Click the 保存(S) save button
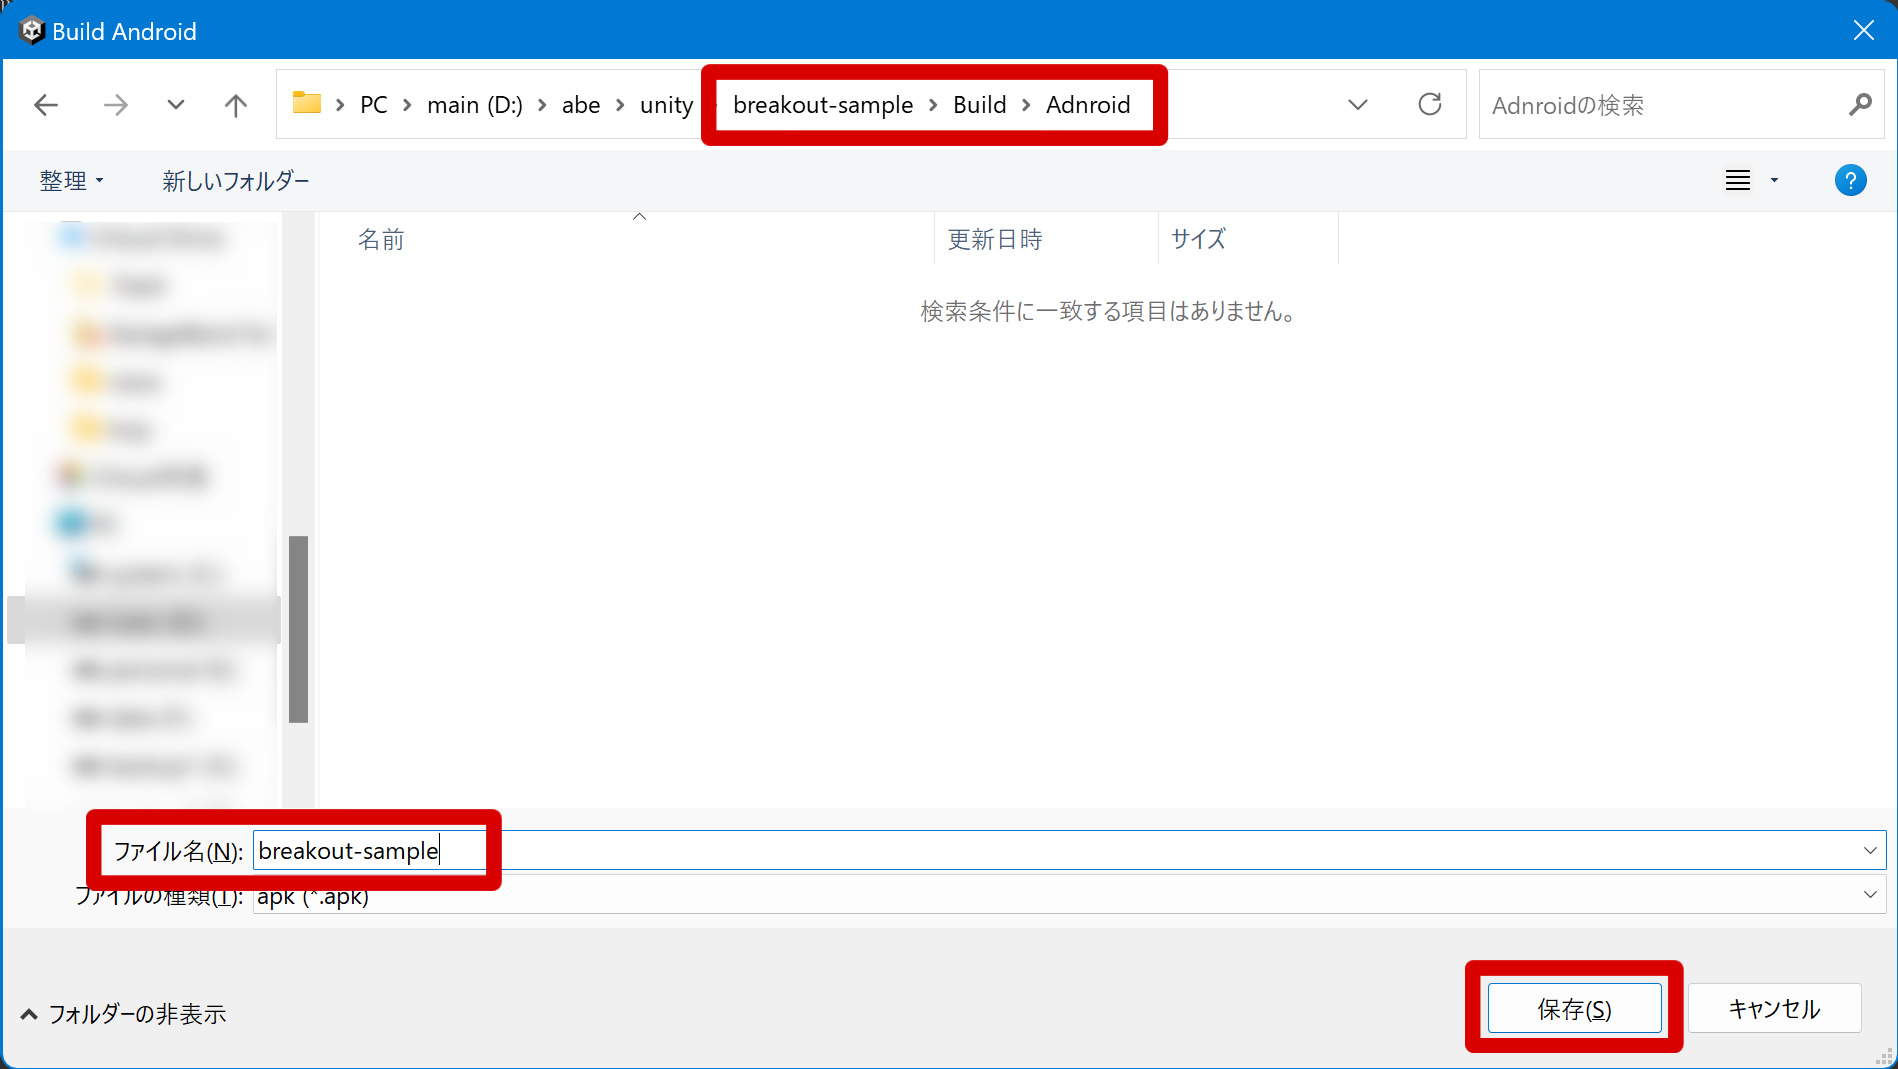The width and height of the screenshot is (1898, 1069). pos(1574,1008)
